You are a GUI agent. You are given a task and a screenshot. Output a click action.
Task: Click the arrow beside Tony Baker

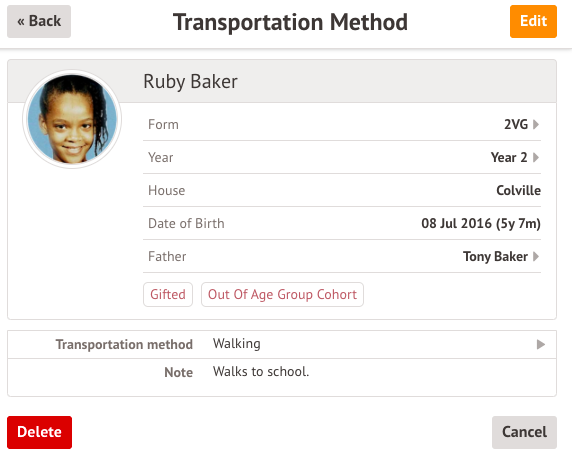(x=536, y=256)
